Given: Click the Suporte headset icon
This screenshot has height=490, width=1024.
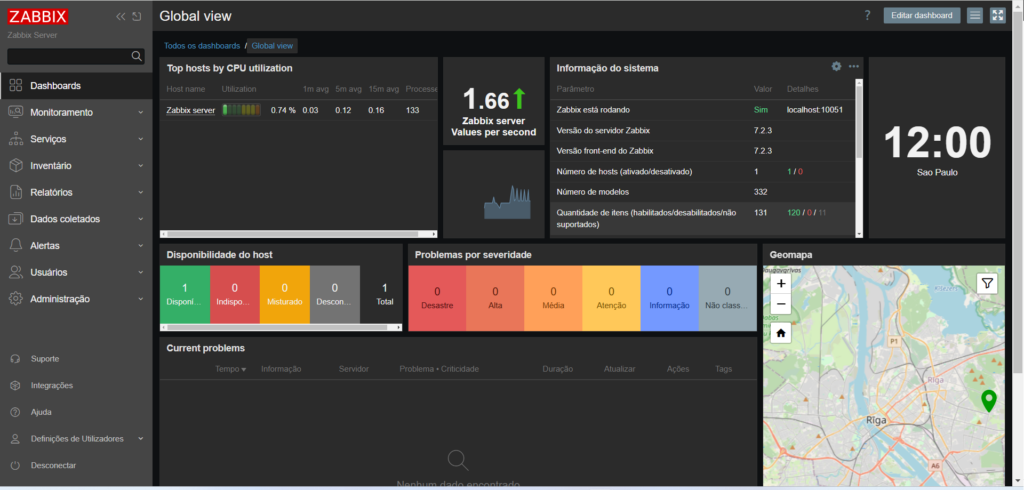Looking at the screenshot, I should point(16,359).
